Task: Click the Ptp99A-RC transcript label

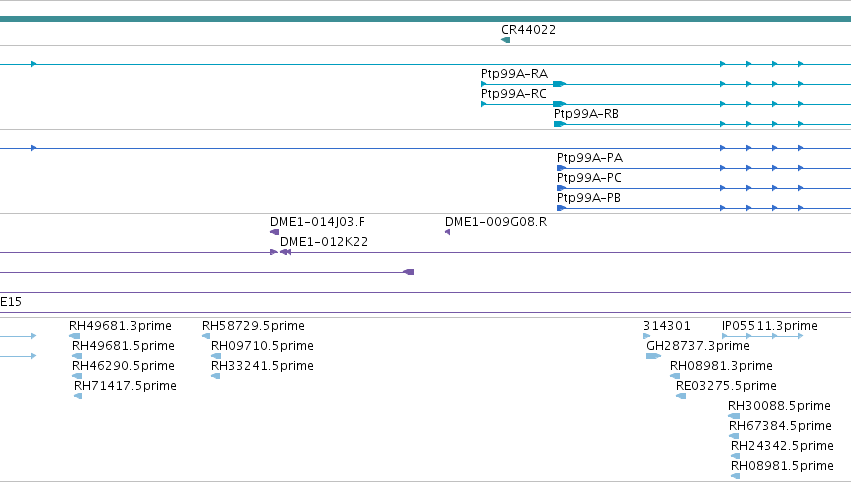Action: click(x=513, y=94)
